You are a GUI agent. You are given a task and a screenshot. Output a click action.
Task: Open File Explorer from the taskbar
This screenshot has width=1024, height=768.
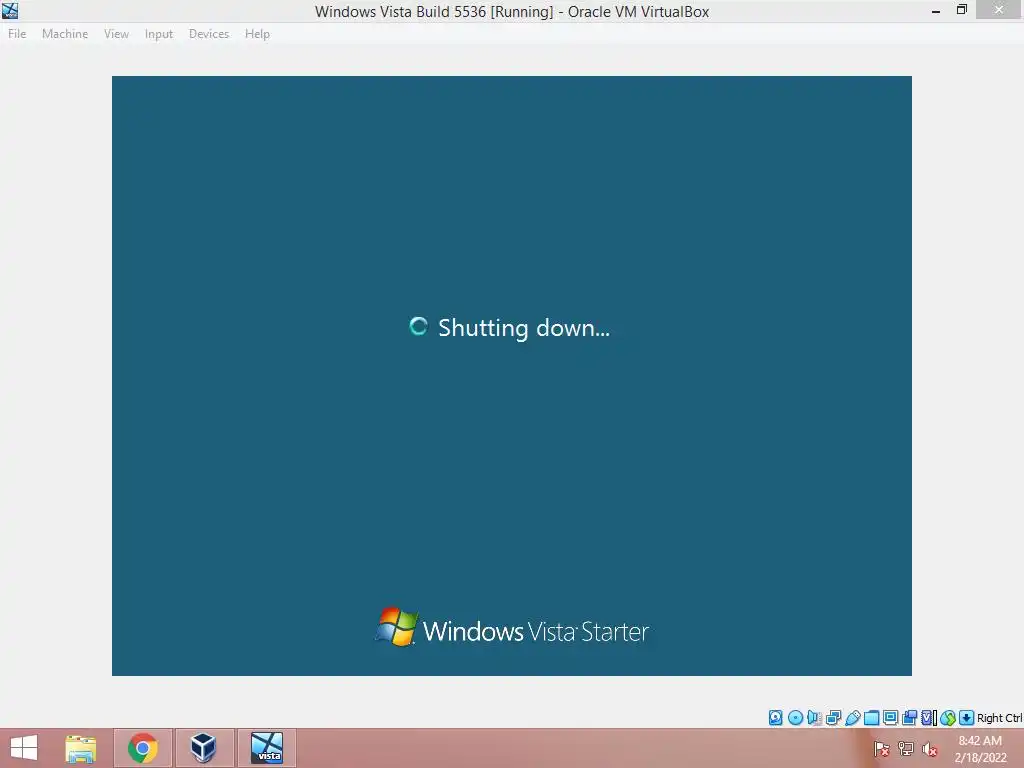coord(81,748)
